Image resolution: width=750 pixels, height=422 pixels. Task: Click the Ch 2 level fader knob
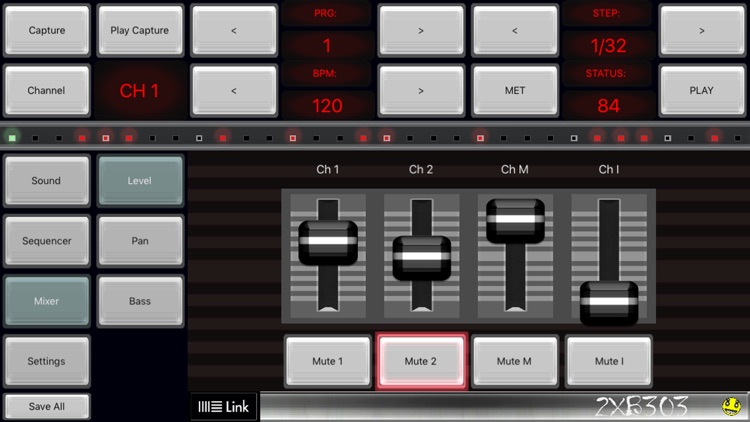click(x=421, y=257)
